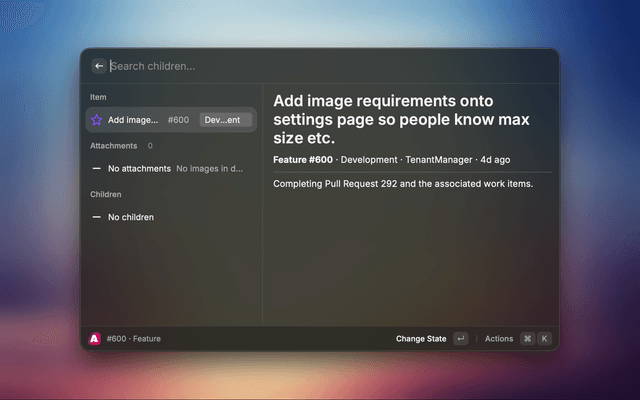Focus the Search children input field

pos(330,66)
